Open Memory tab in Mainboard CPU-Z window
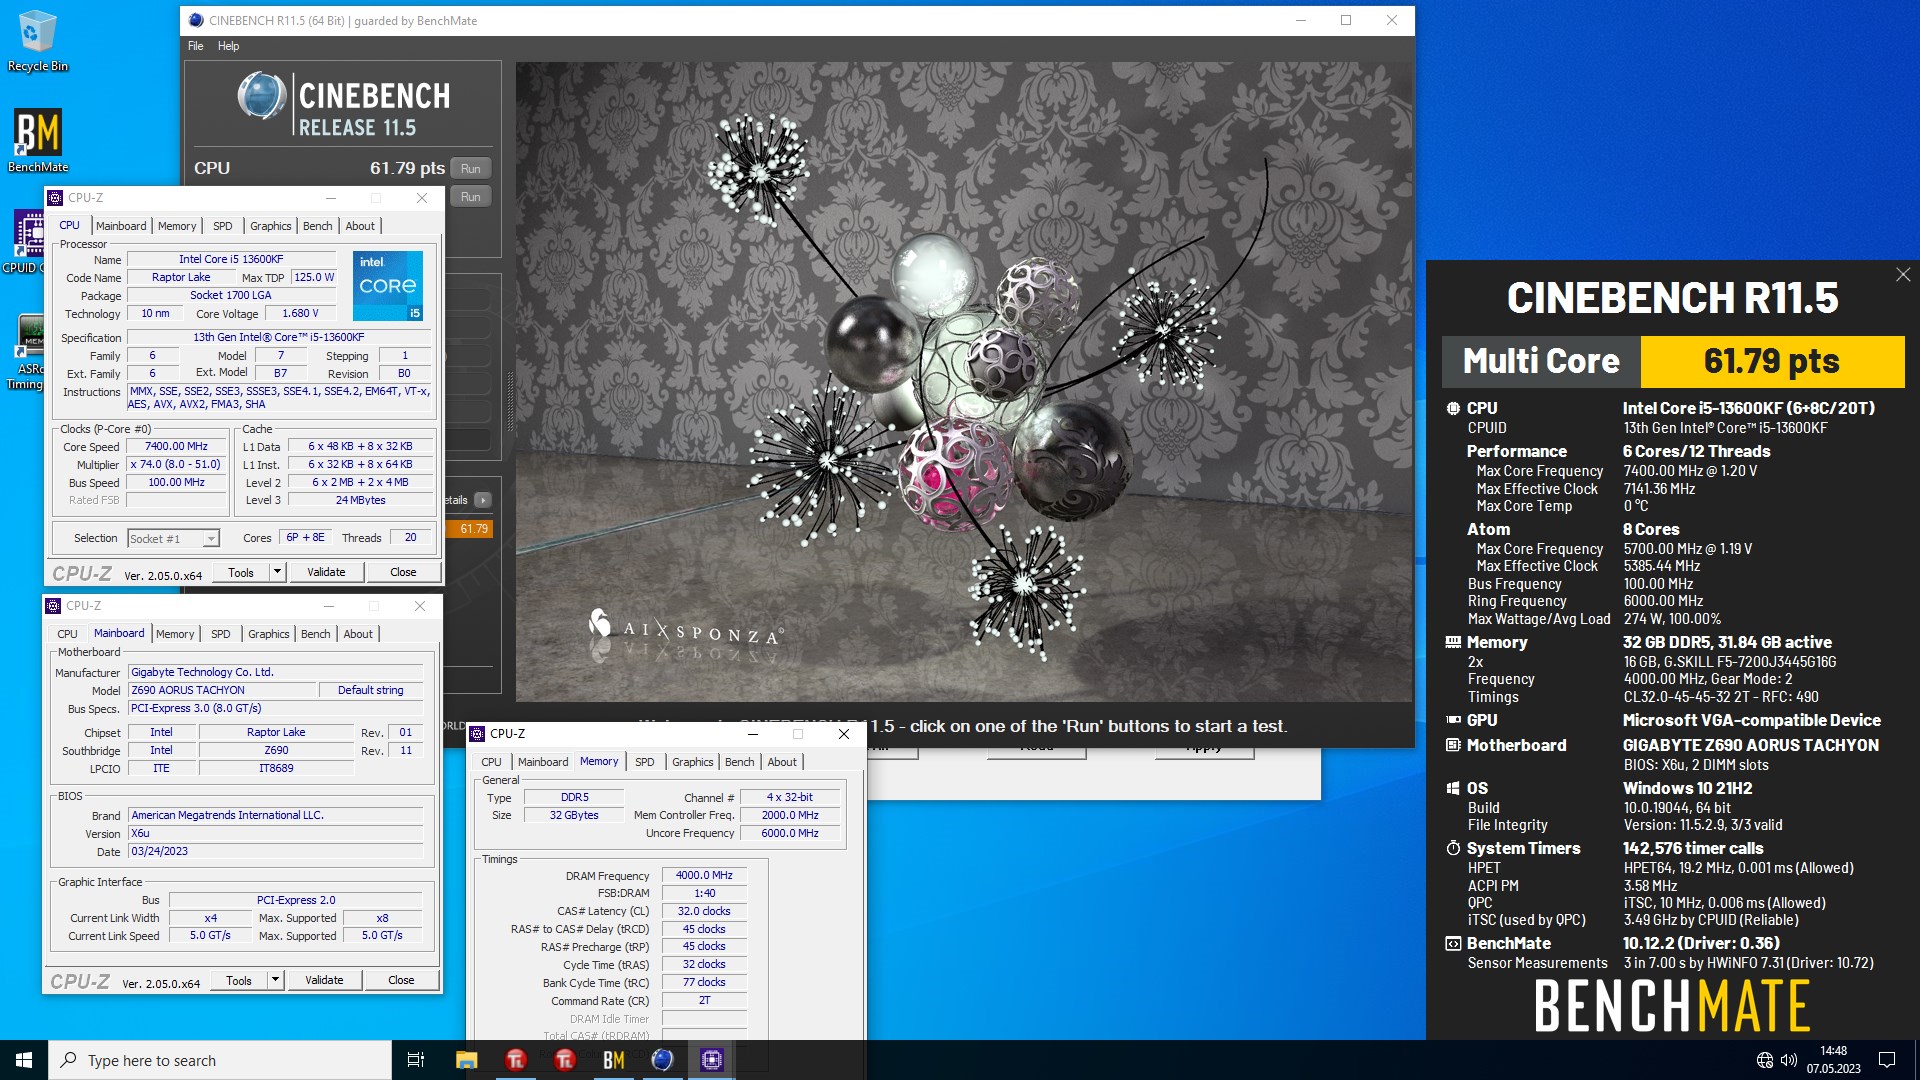The height and width of the screenshot is (1080, 1920). coord(175,634)
